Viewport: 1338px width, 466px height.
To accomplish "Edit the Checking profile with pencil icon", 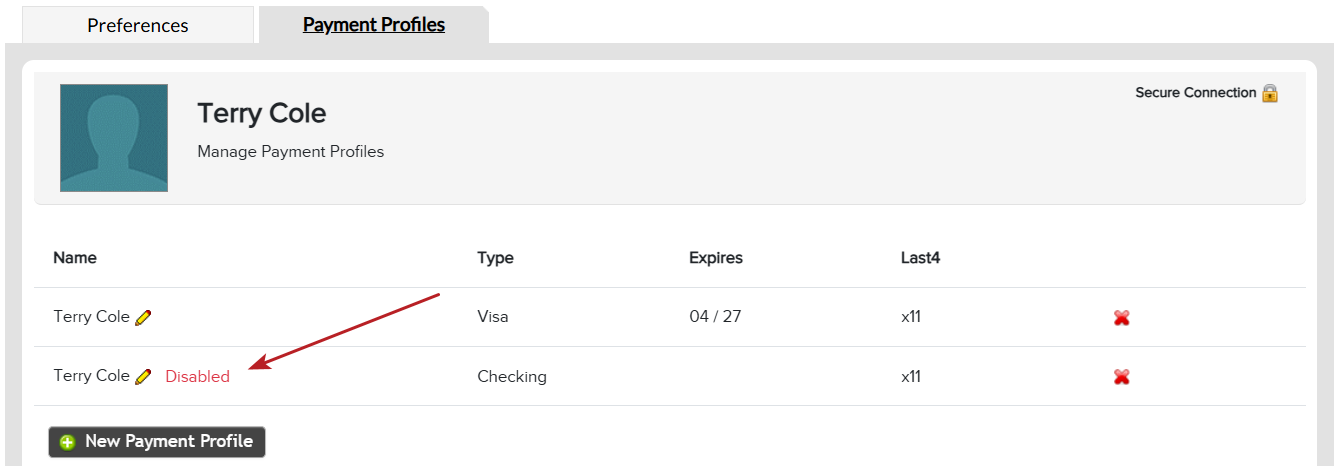I will (x=143, y=377).
